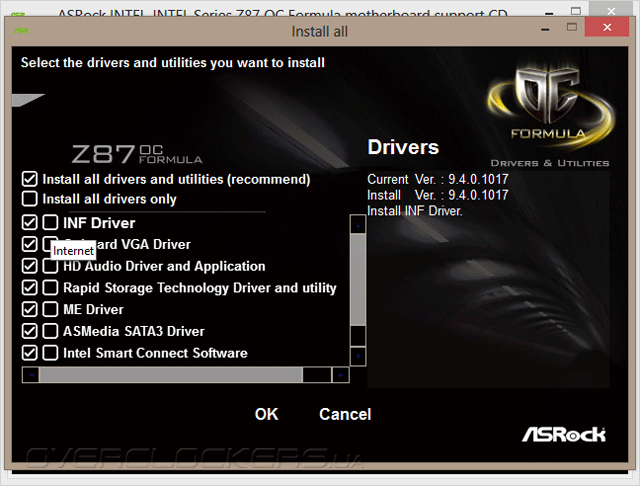This screenshot has width=640, height=486.
Task: Enable Install all drivers and utilities checkbox
Action: coord(29,179)
